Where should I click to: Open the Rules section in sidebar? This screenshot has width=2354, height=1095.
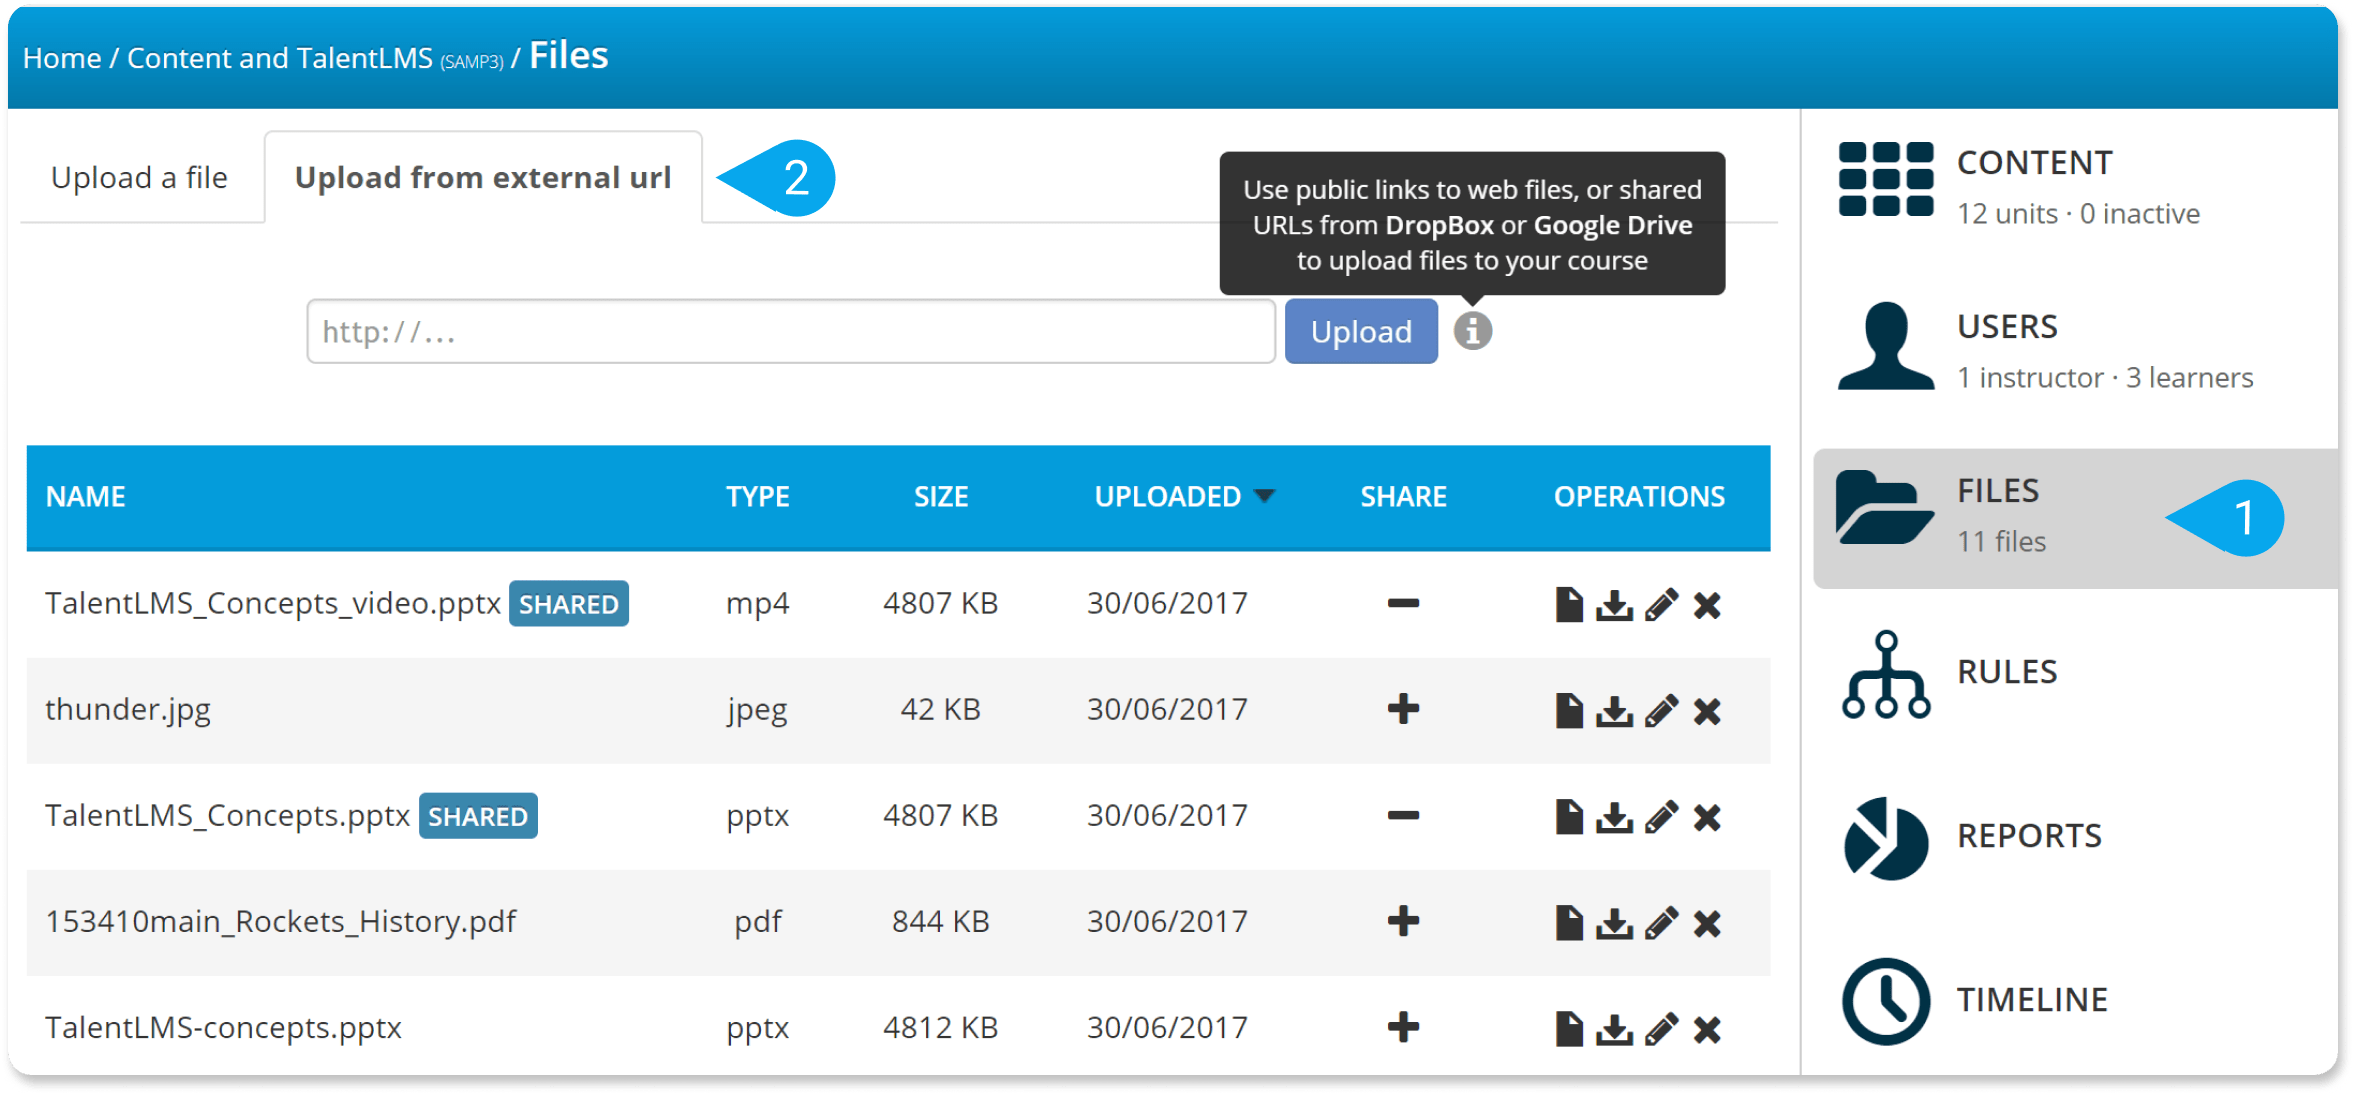point(2006,672)
